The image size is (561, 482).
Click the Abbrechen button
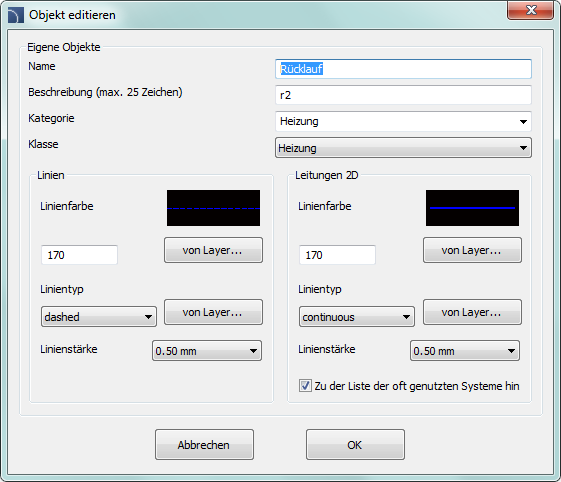204,444
